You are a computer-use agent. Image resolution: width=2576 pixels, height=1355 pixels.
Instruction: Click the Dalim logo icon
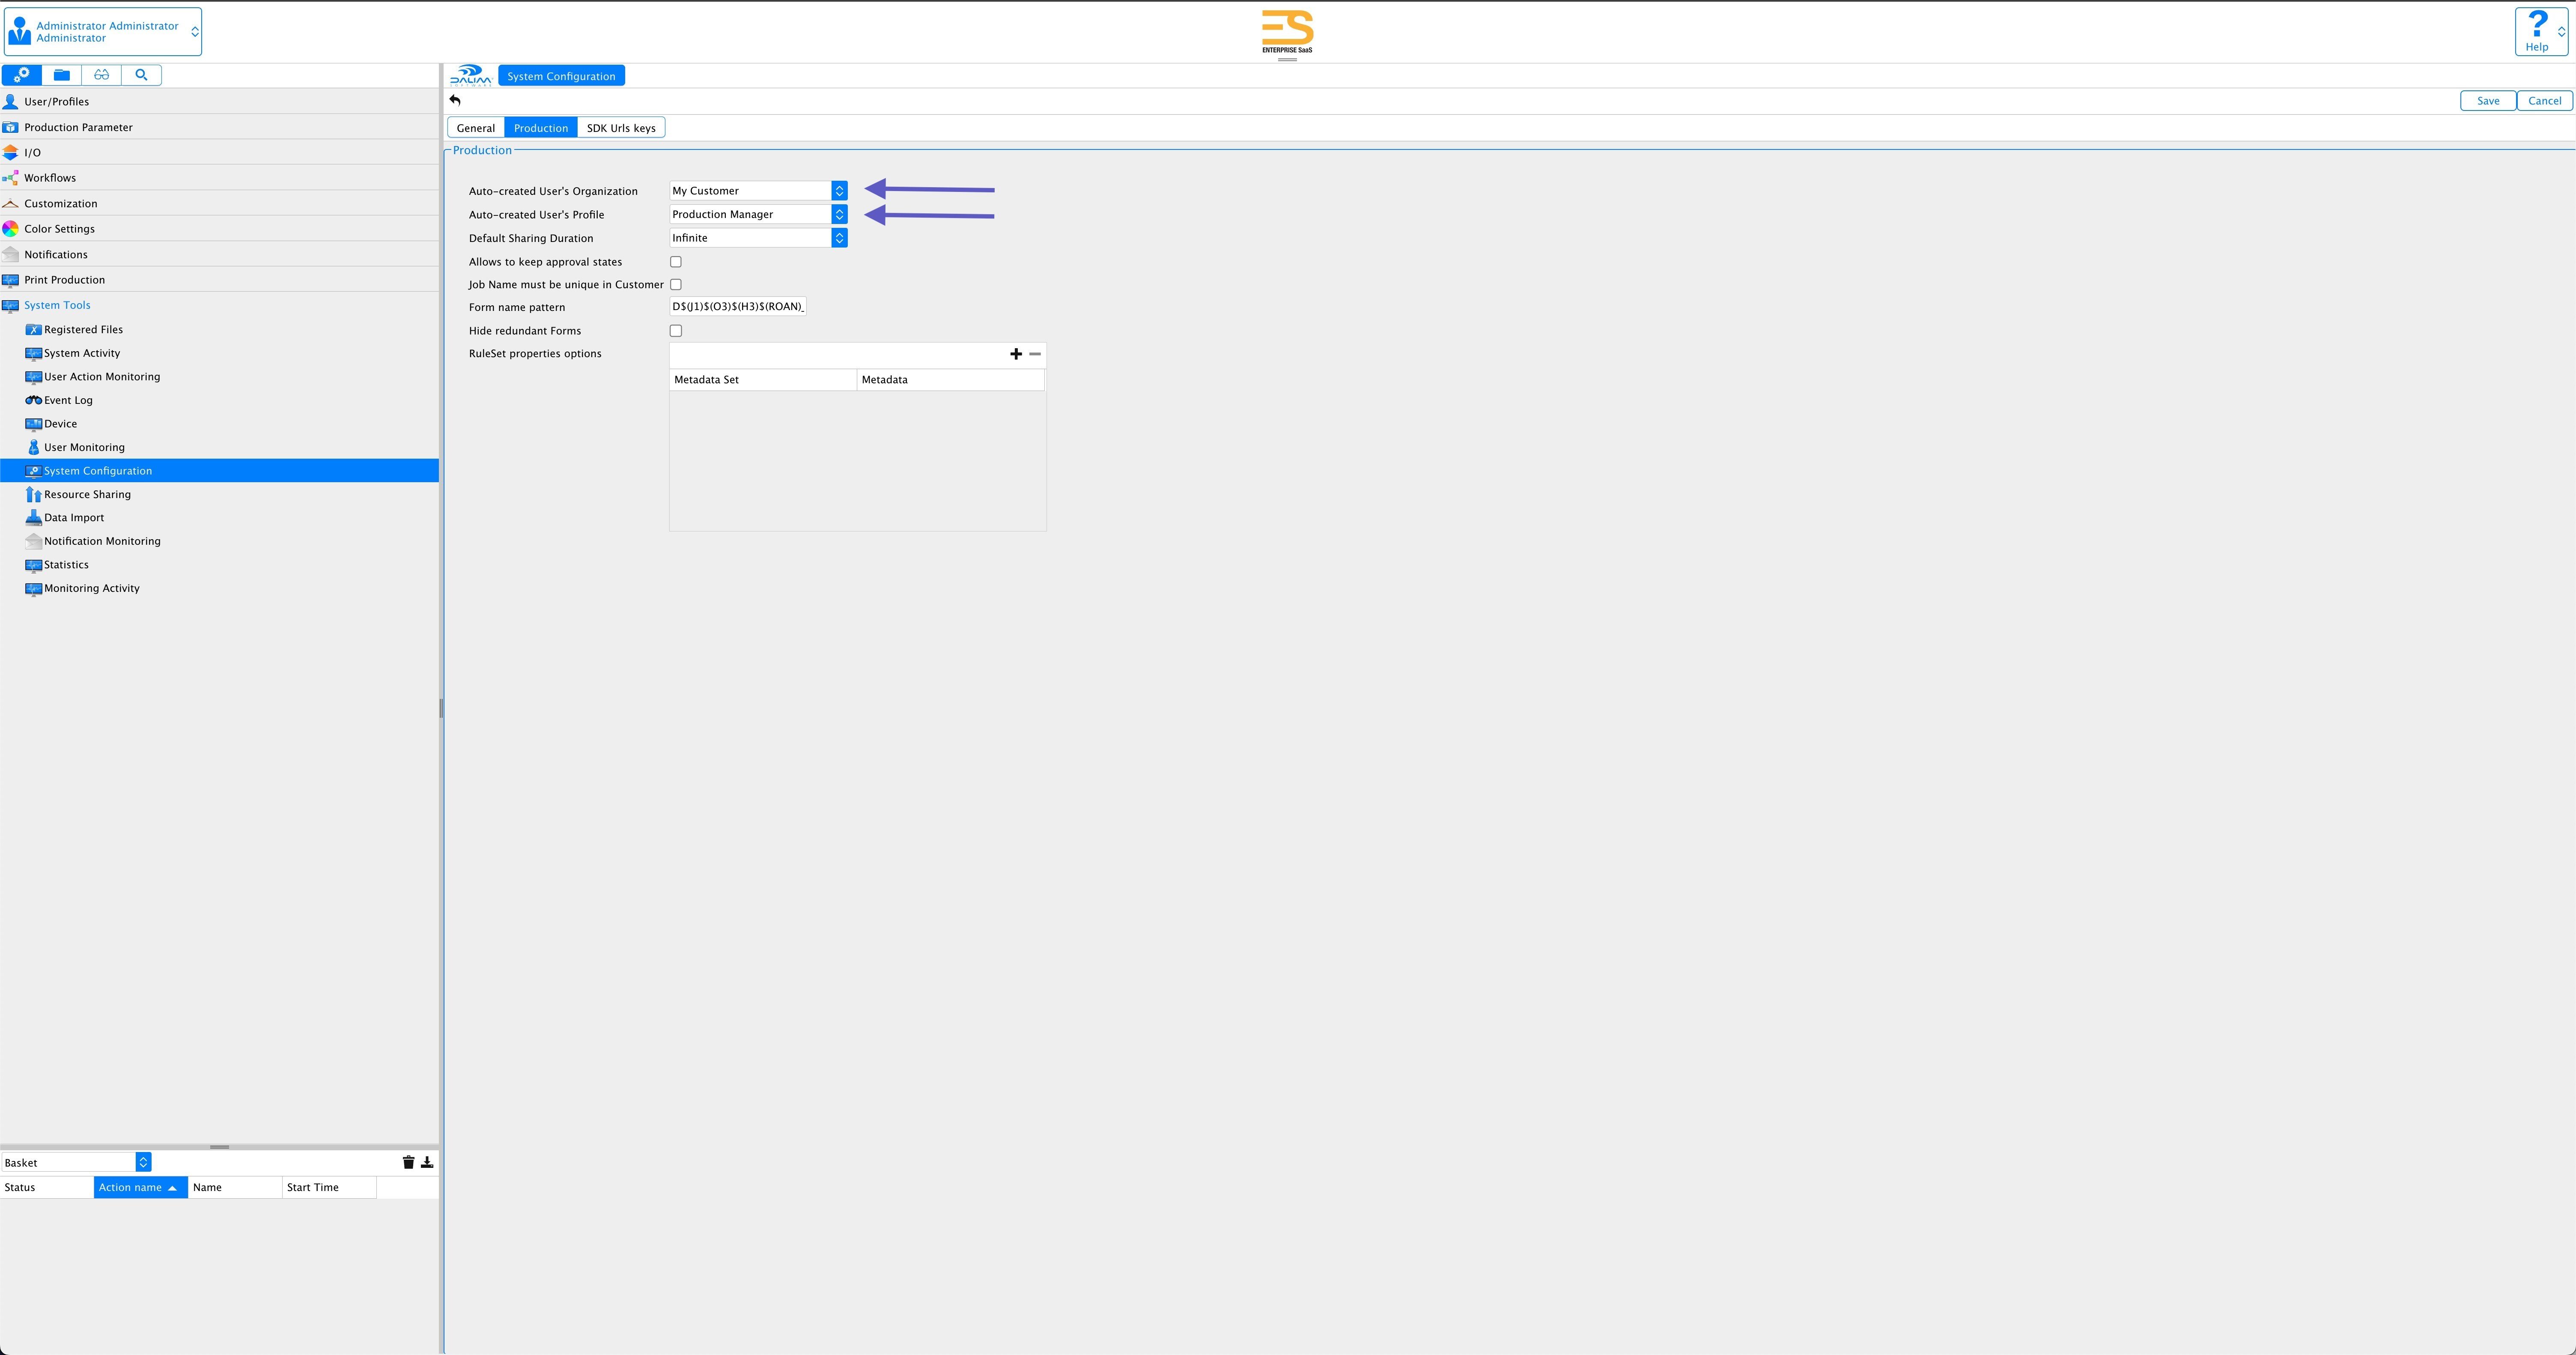pyautogui.click(x=470, y=76)
